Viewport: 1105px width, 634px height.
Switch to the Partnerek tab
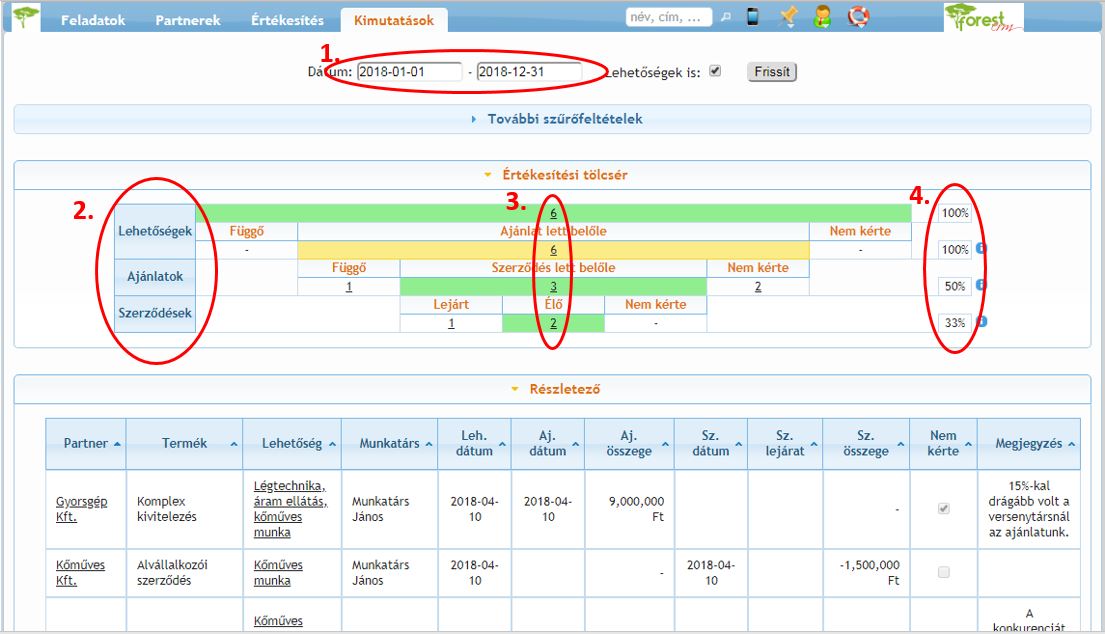[188, 20]
